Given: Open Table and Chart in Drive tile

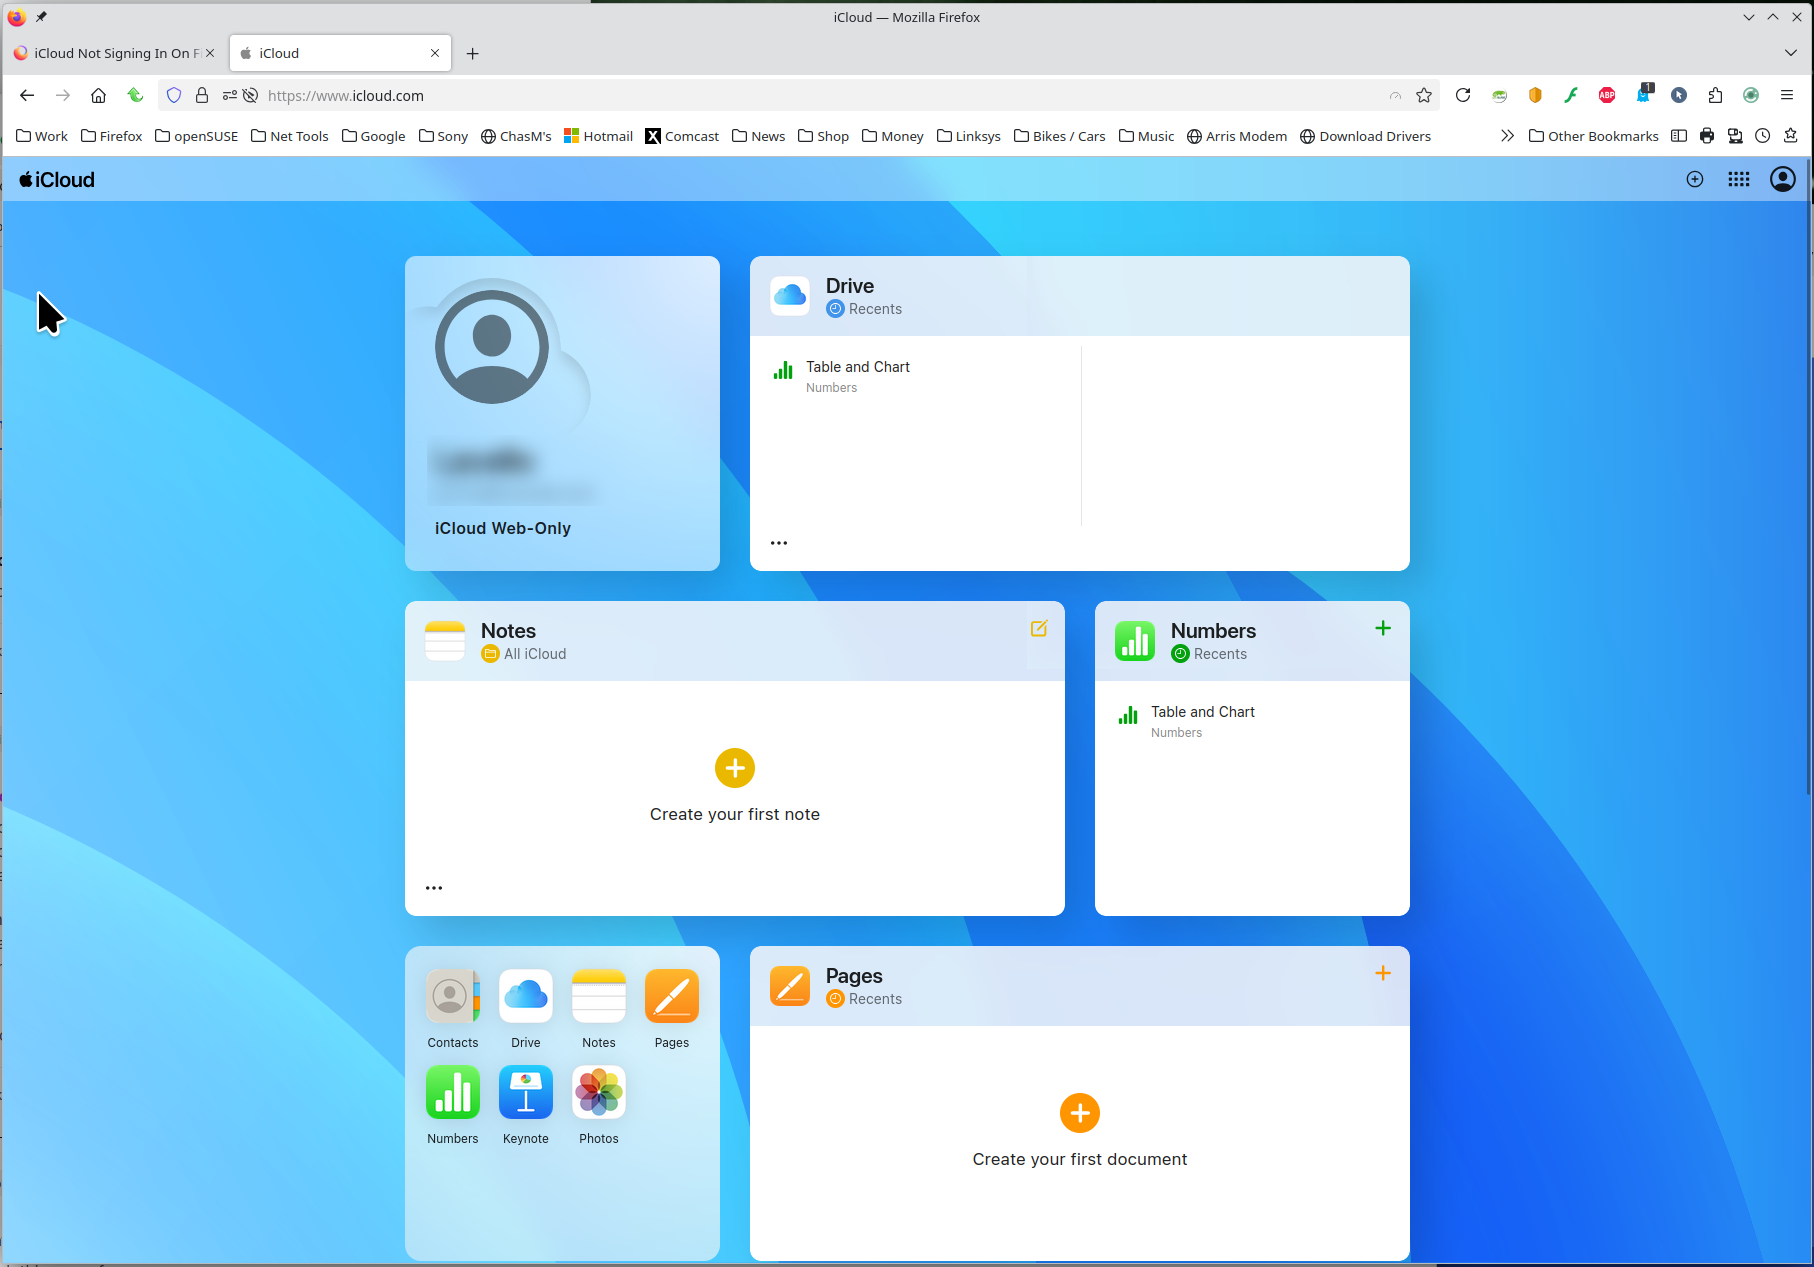Looking at the screenshot, I should coord(915,376).
